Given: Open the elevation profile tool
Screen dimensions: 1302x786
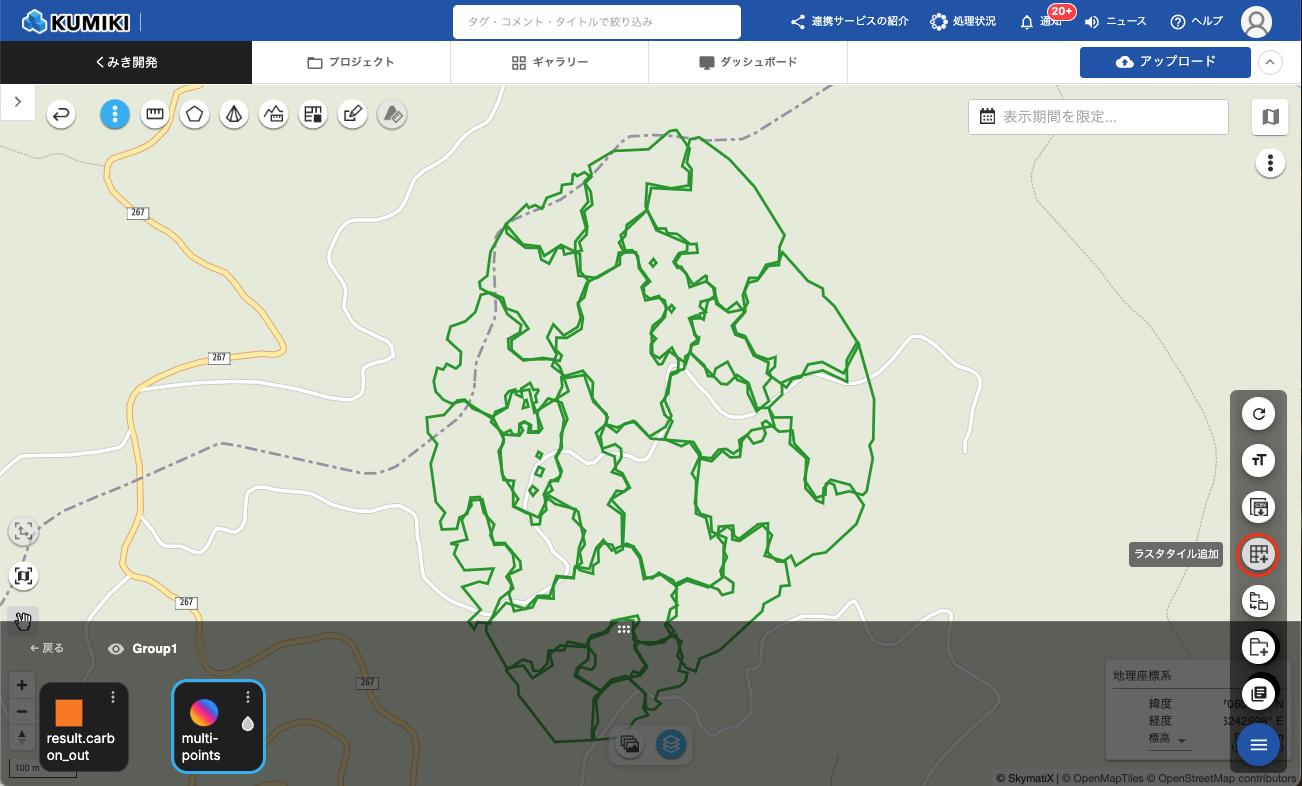Looking at the screenshot, I should 273,115.
